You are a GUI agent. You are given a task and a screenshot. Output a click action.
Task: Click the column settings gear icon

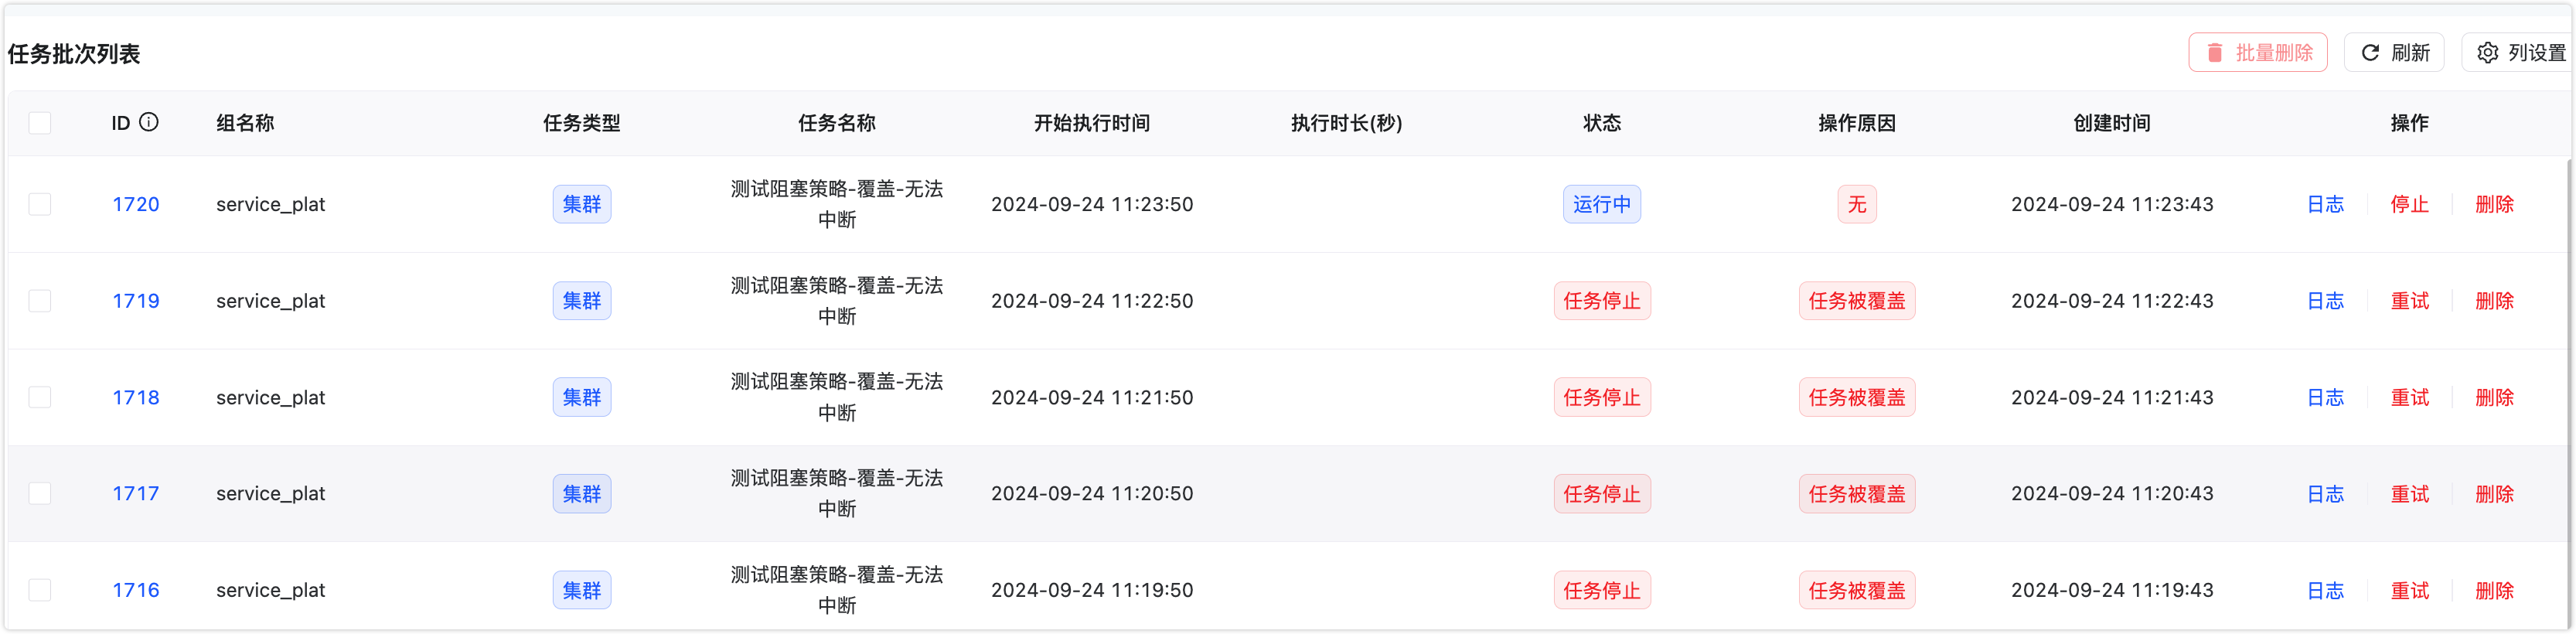point(2488,53)
